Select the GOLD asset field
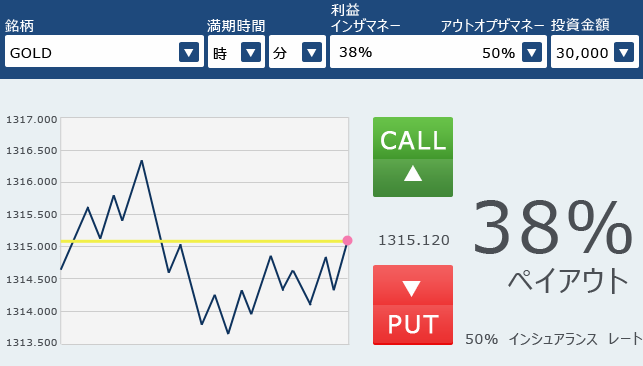 104,51
